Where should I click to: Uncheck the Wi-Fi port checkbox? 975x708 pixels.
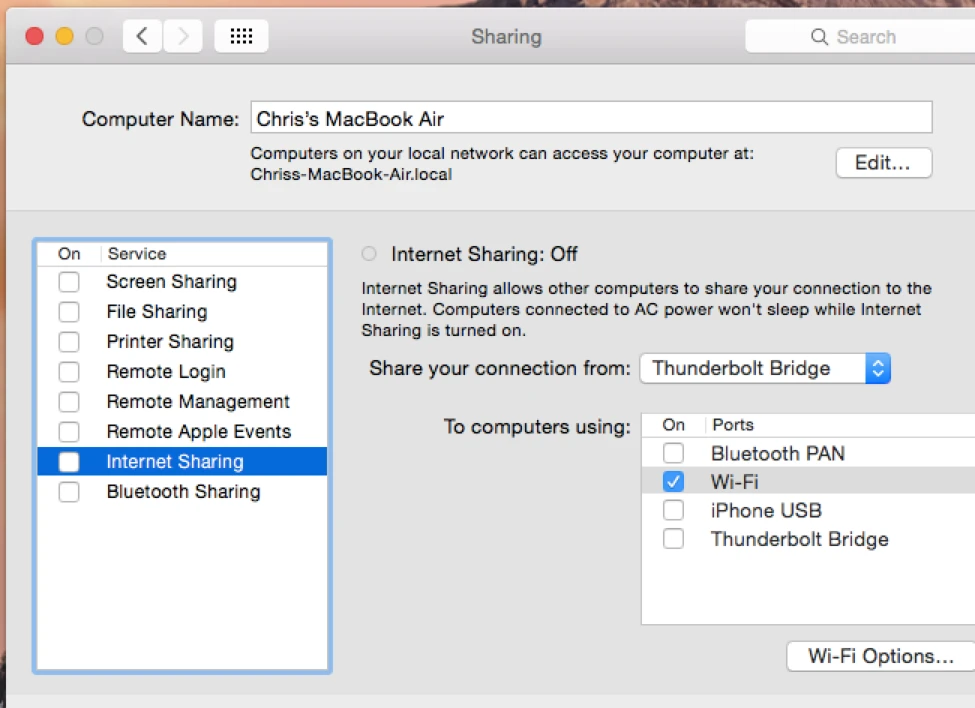[674, 482]
